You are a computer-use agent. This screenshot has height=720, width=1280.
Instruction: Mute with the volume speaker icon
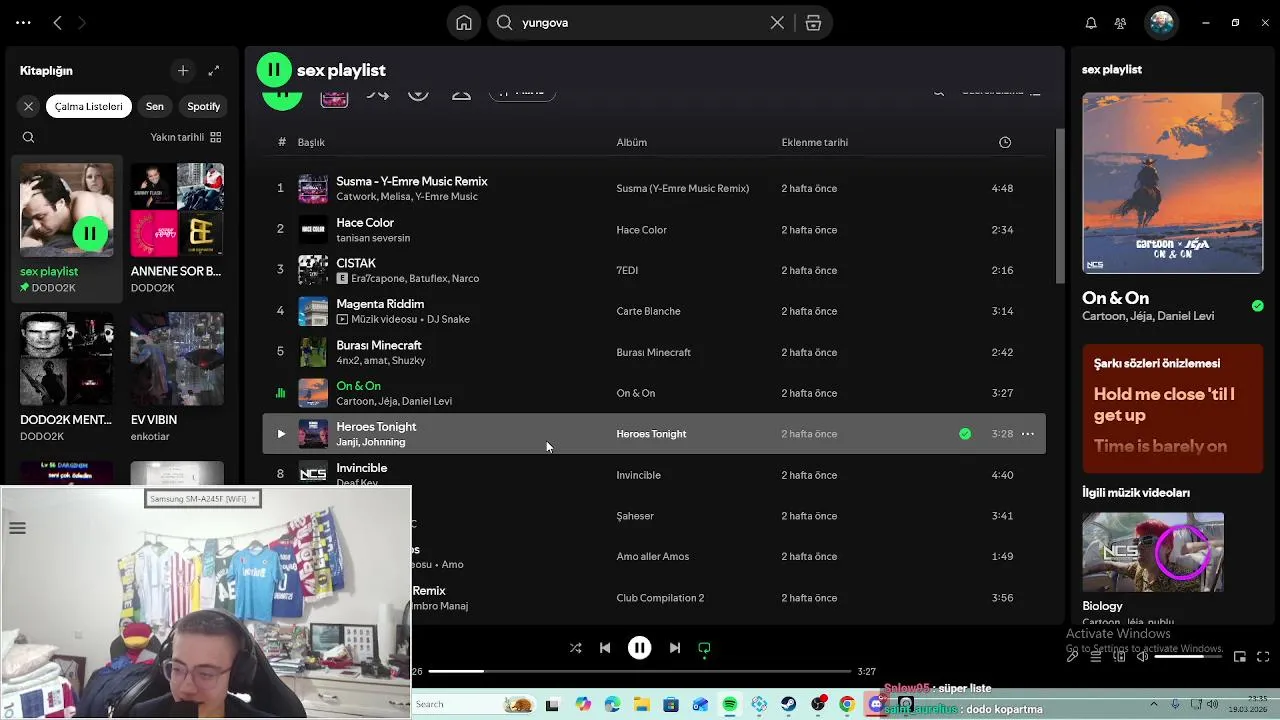(1141, 657)
